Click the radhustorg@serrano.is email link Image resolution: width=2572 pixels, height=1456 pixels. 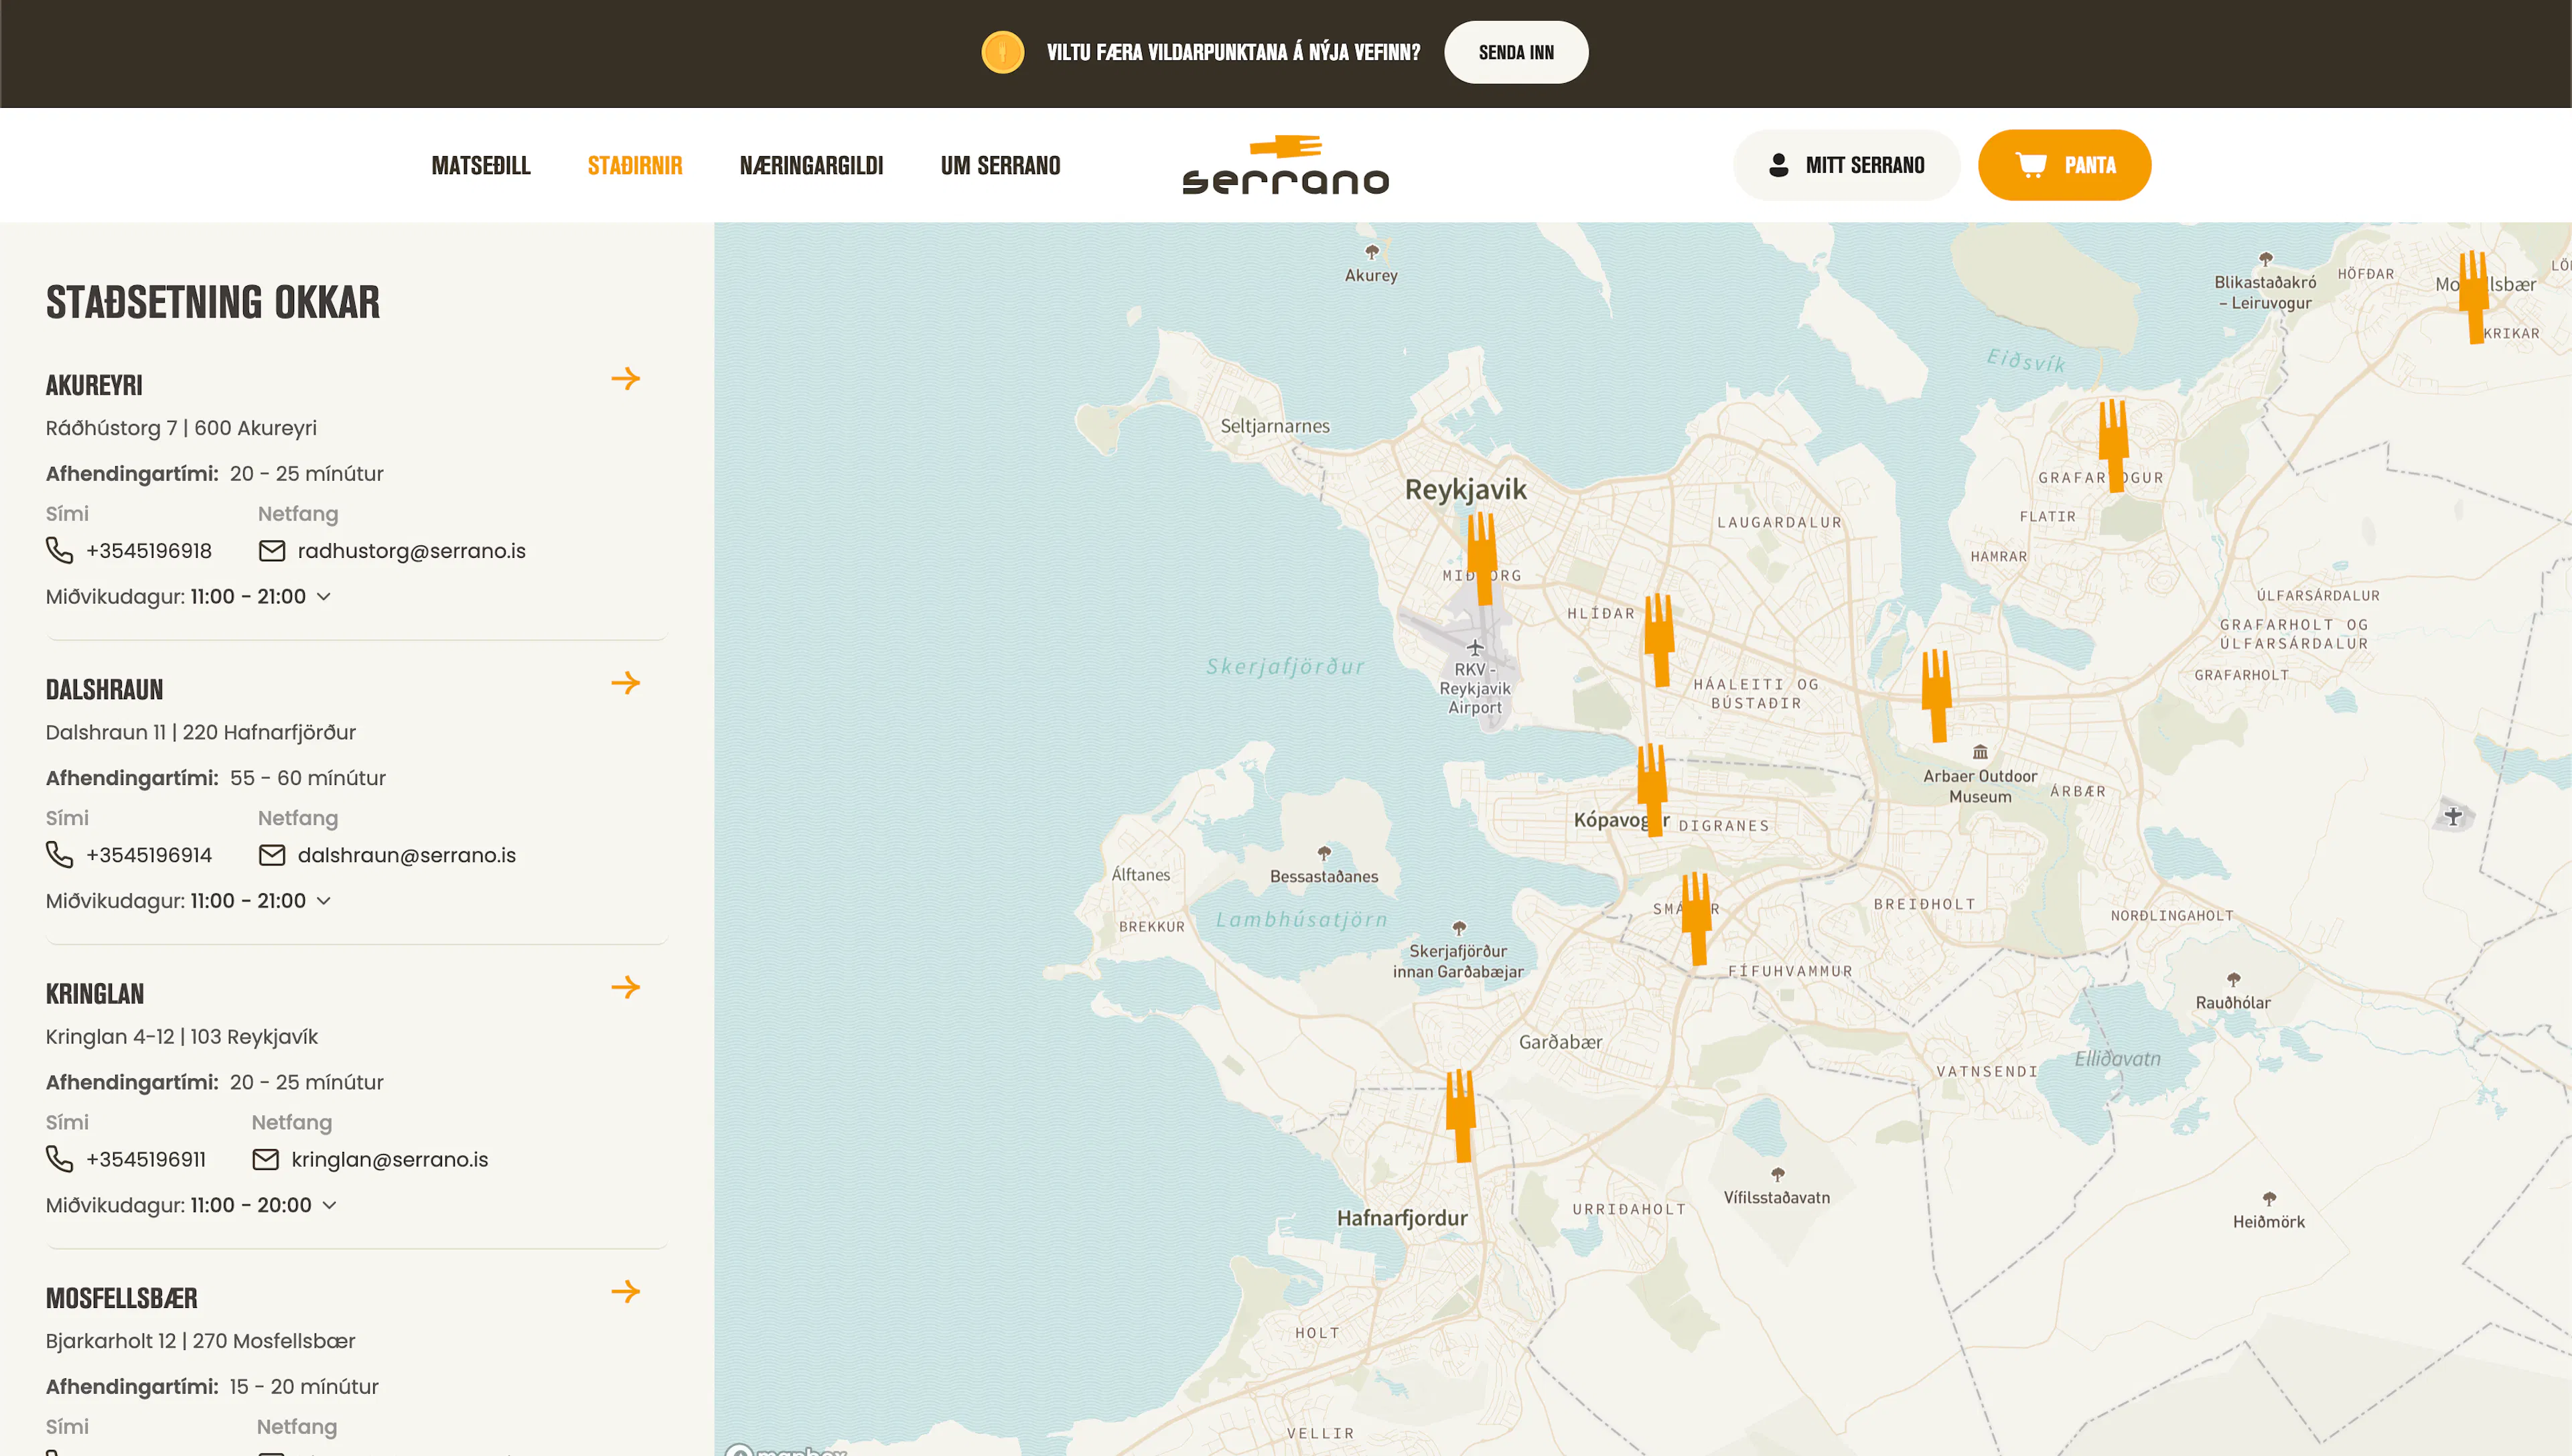point(411,551)
